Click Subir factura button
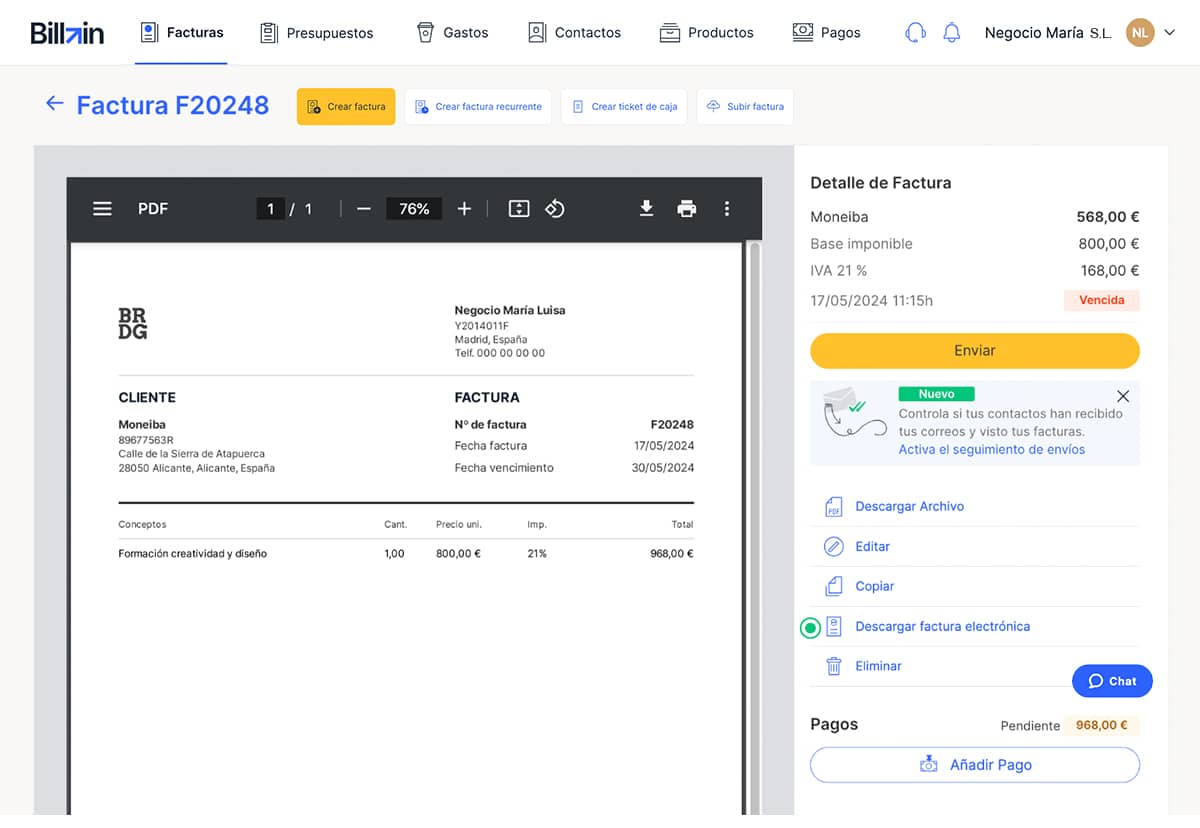The width and height of the screenshot is (1200, 828). coord(745,107)
